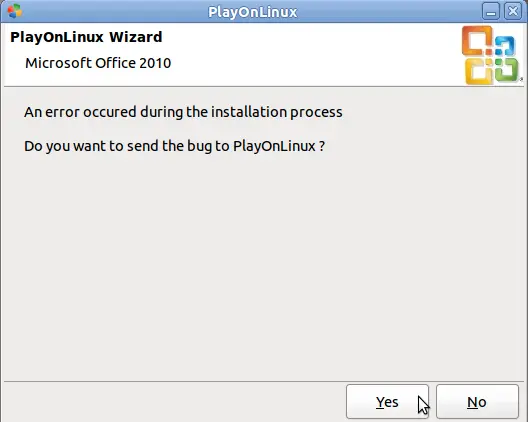
Task: Click the Microsoft Office 2010 subtitle text
Action: 98,63
